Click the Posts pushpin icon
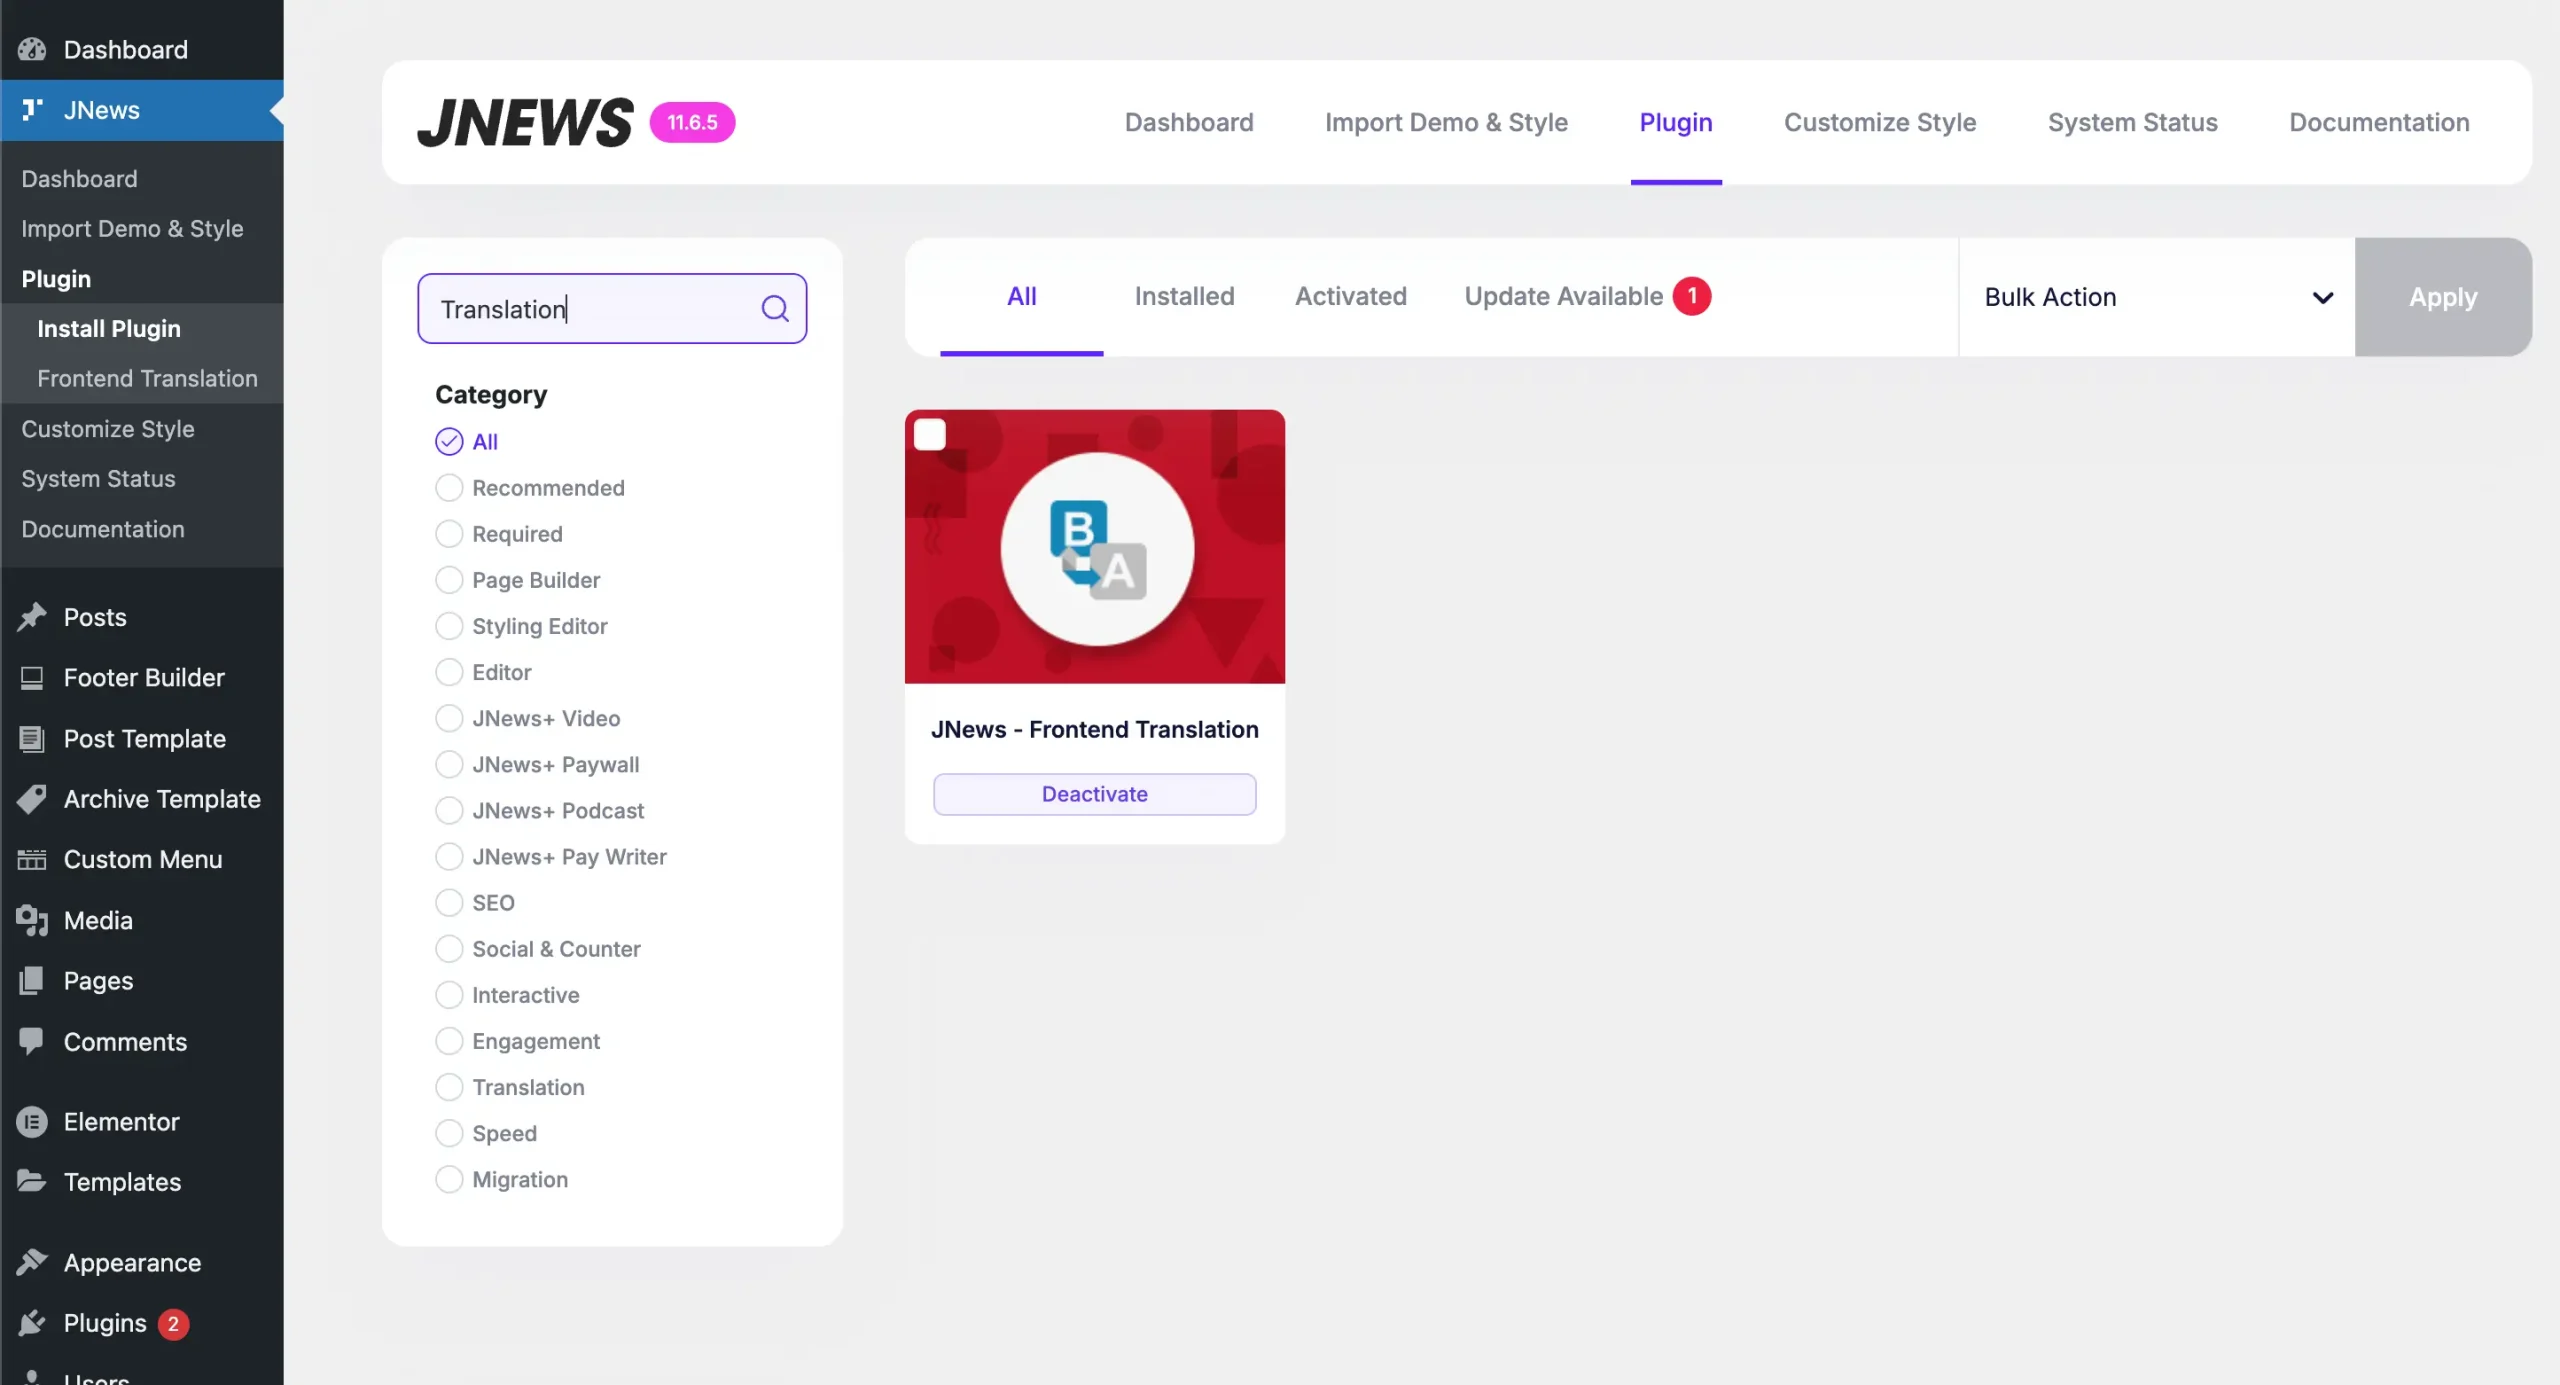2560x1385 pixels. pos(32,617)
